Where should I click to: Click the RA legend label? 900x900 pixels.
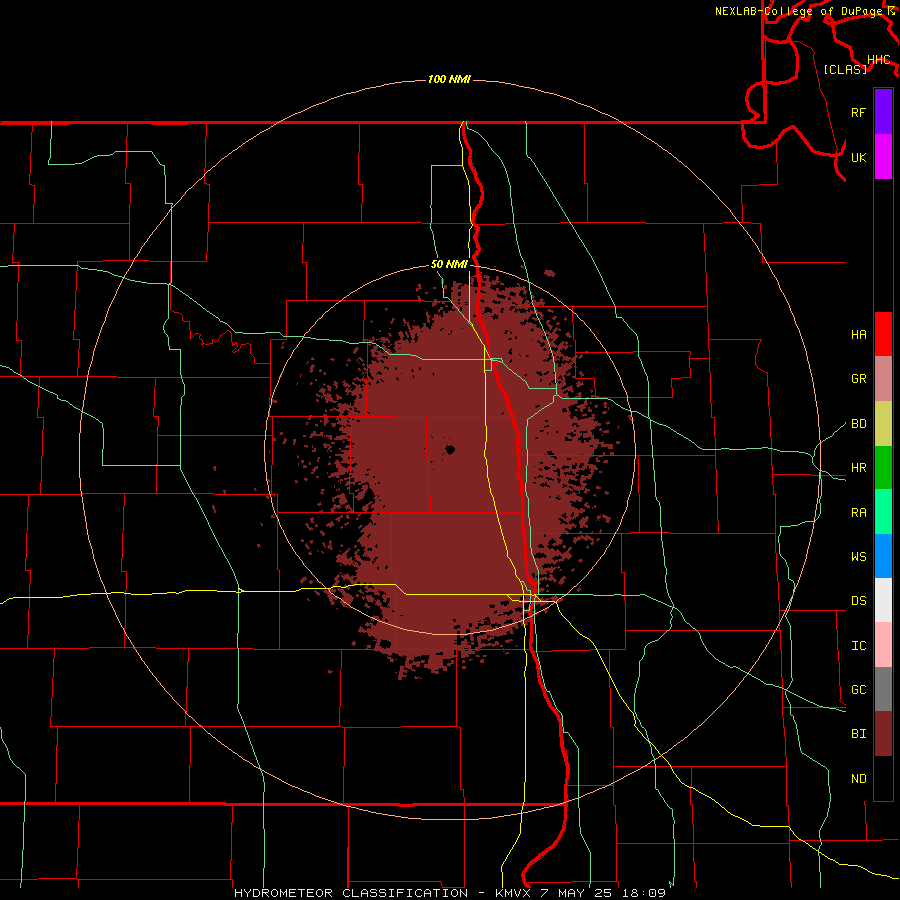pos(859,513)
